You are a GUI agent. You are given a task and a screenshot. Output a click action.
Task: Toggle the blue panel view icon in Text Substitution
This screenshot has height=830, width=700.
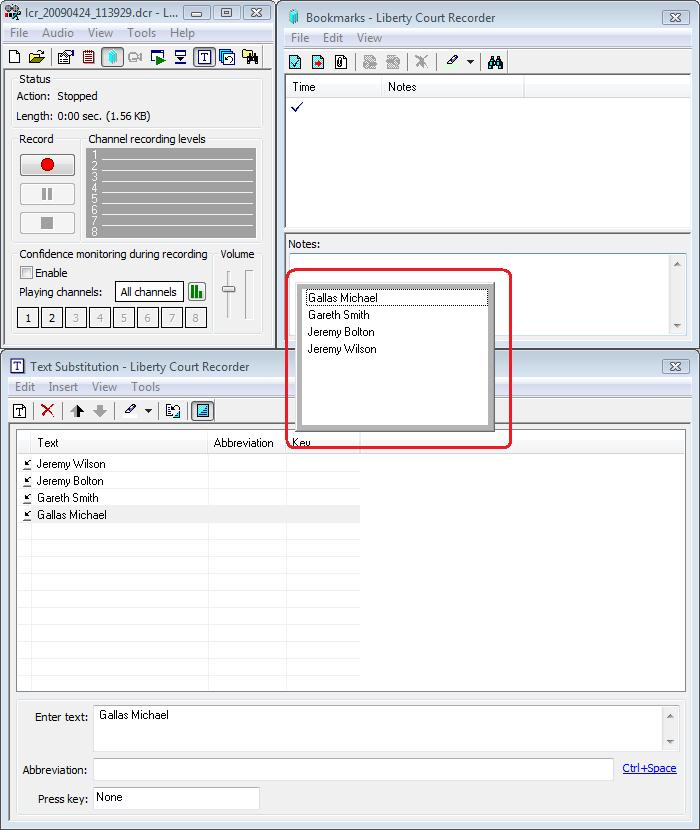pyautogui.click(x=203, y=411)
